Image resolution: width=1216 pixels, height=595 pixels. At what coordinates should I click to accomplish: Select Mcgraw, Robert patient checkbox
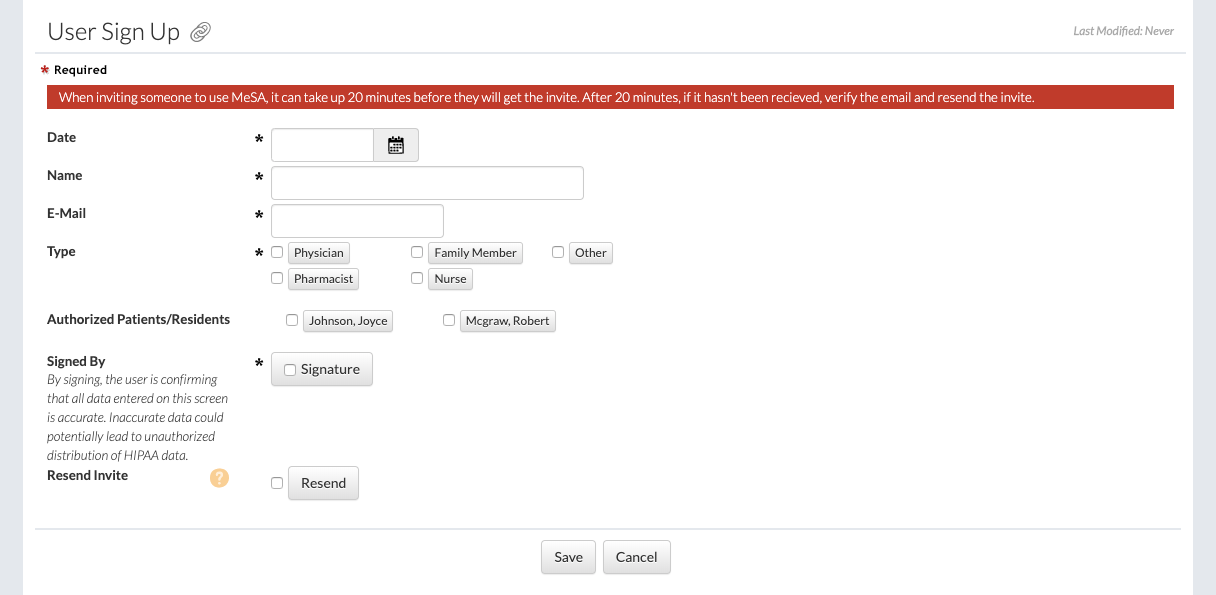coord(449,321)
